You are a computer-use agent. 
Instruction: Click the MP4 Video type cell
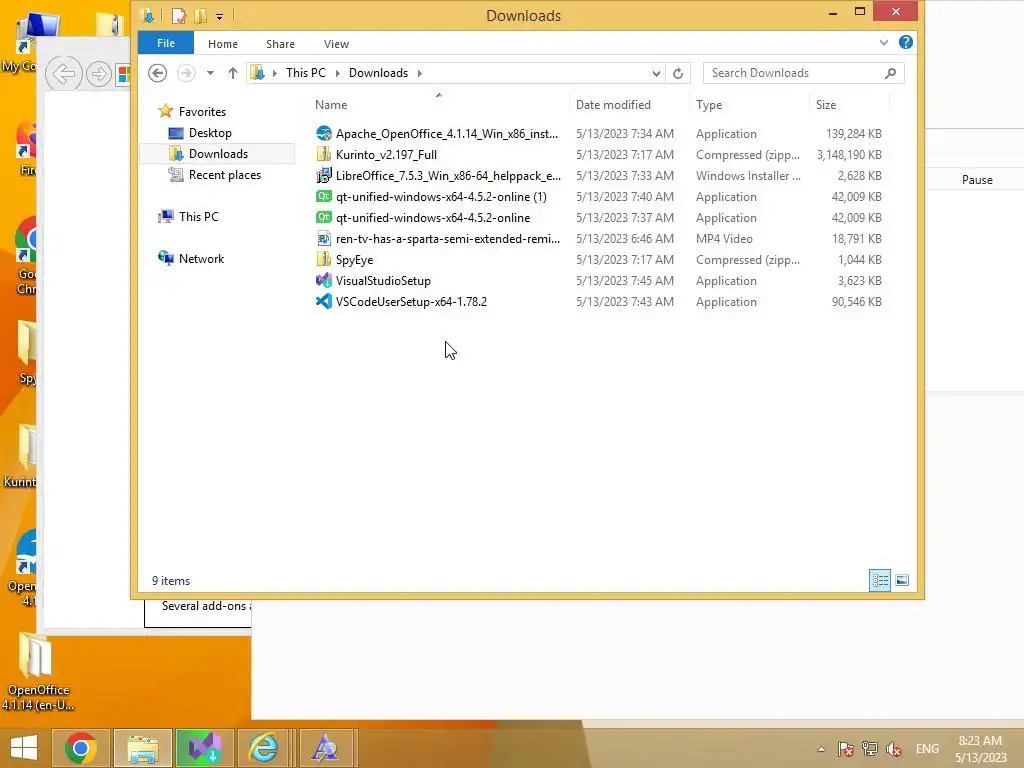(724, 239)
